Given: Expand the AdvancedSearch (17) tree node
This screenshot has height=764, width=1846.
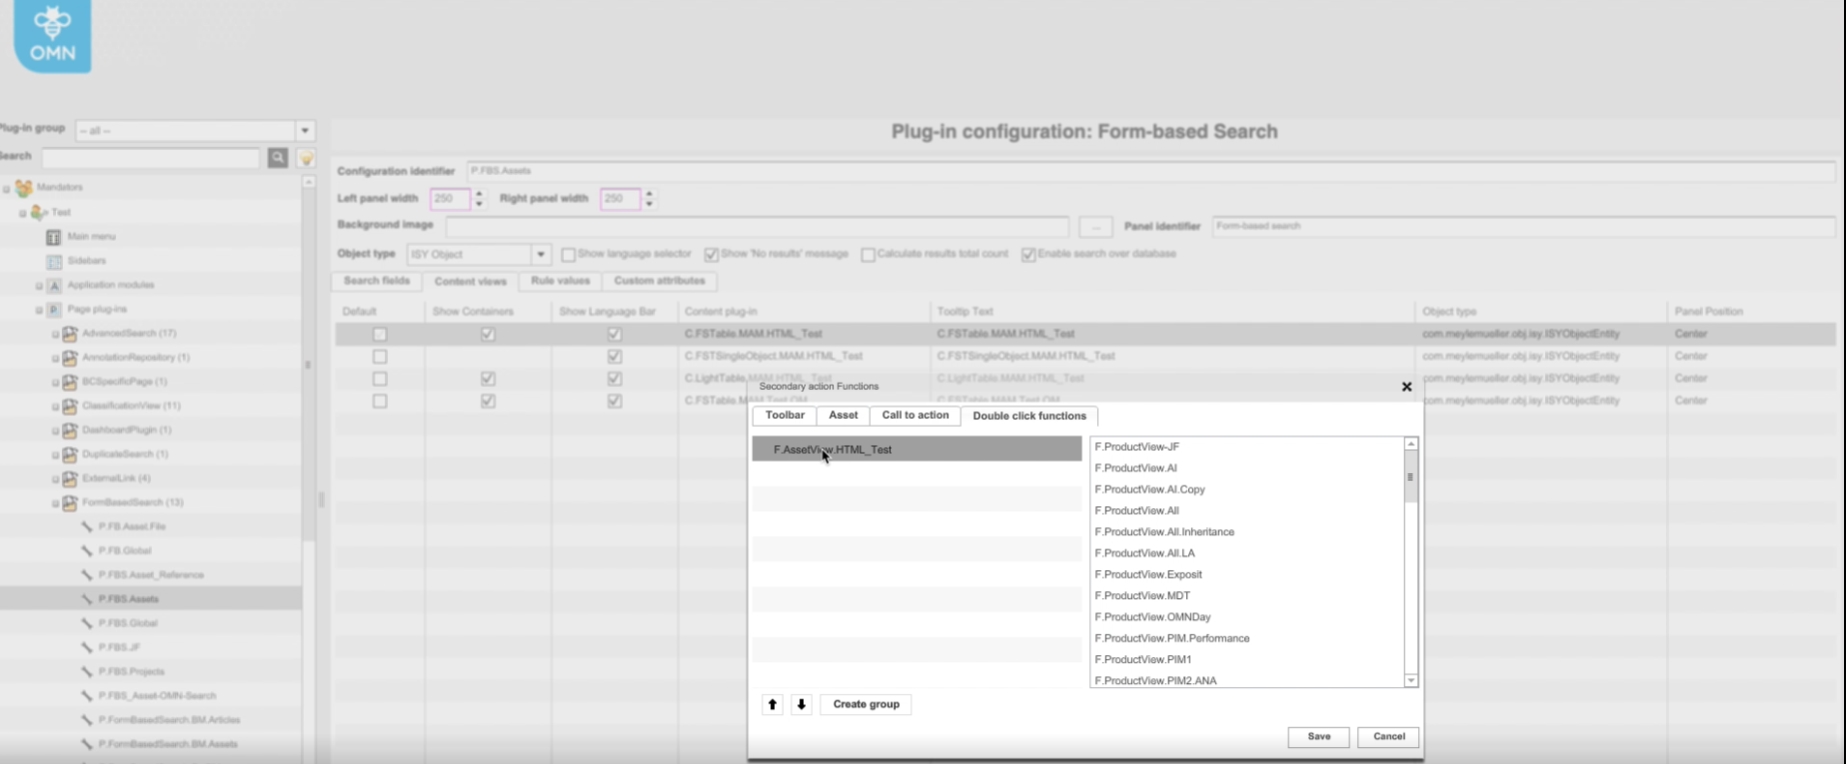Looking at the screenshot, I should [x=55, y=334].
